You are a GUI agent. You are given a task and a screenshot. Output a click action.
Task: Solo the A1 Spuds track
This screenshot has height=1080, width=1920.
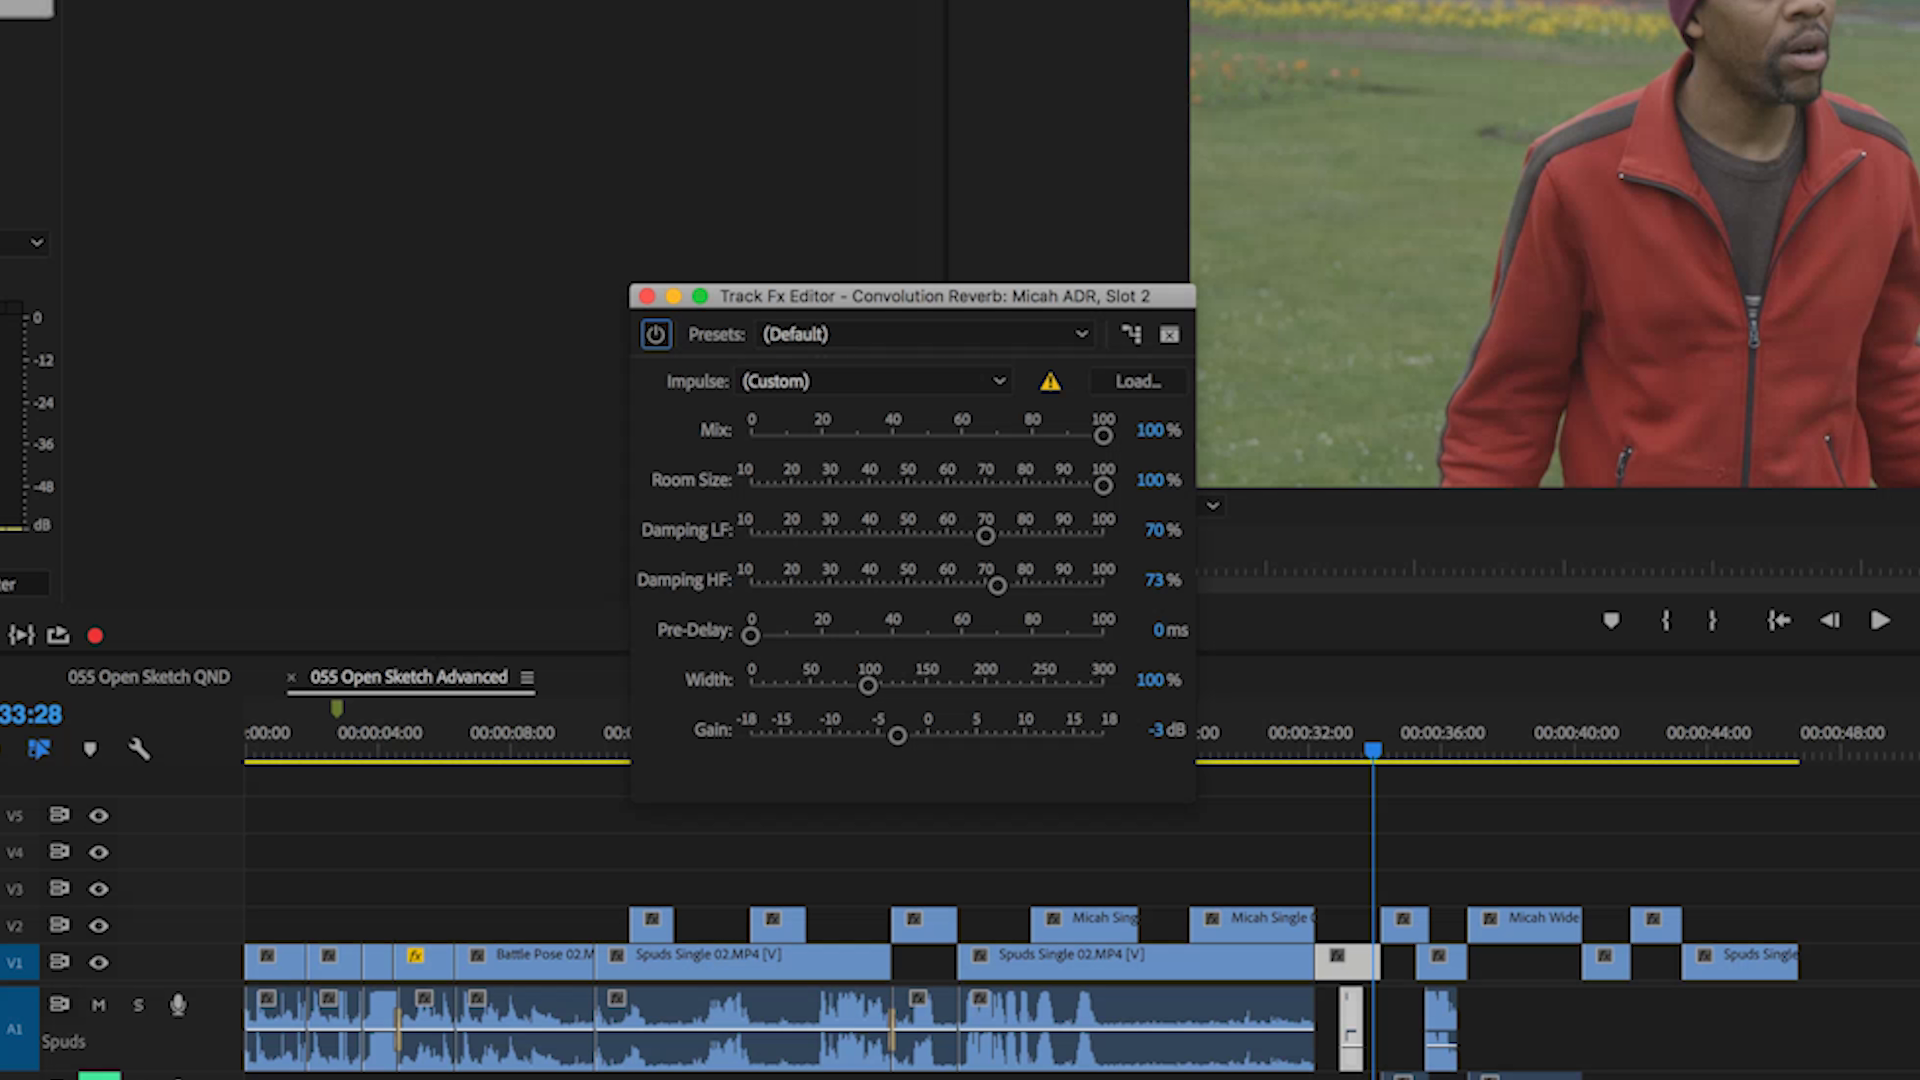(138, 1005)
